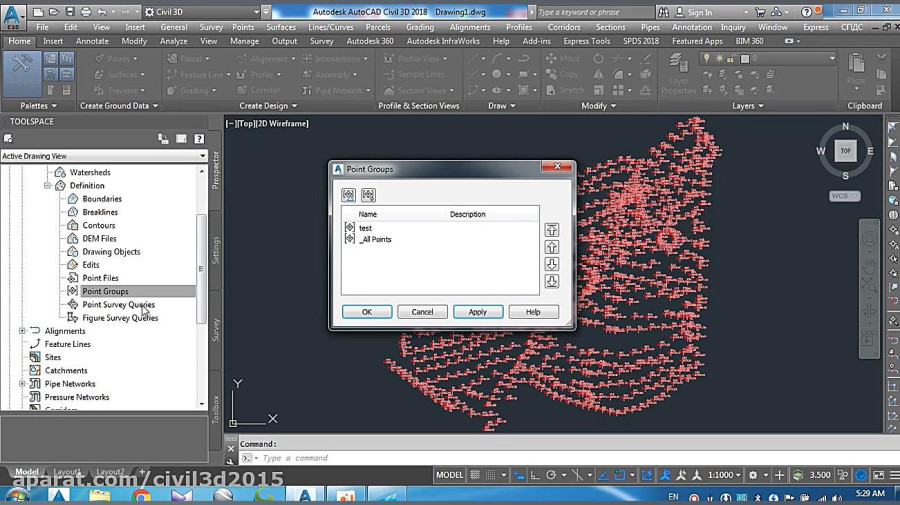Click Cancel in Point Groups dialog
Screen dimensions: 900x505
422,312
